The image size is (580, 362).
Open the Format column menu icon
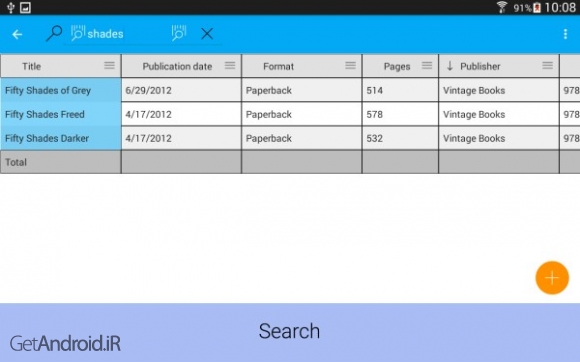(350, 65)
